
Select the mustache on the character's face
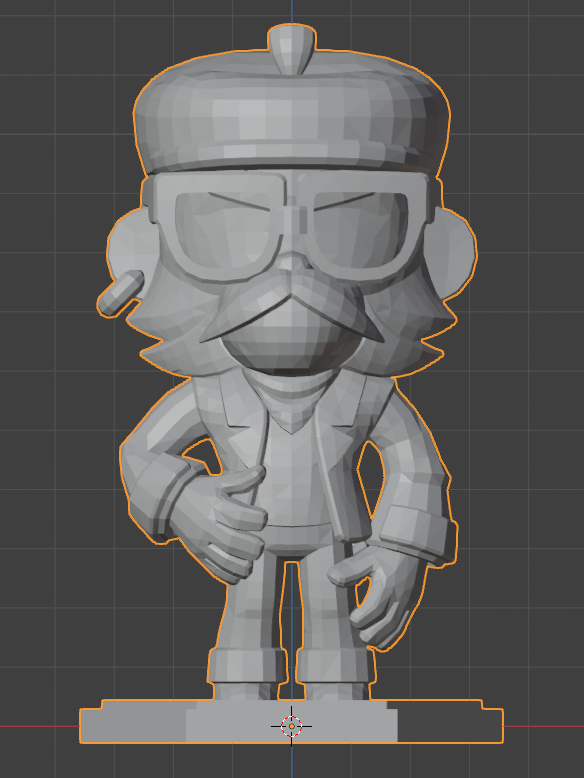292,307
